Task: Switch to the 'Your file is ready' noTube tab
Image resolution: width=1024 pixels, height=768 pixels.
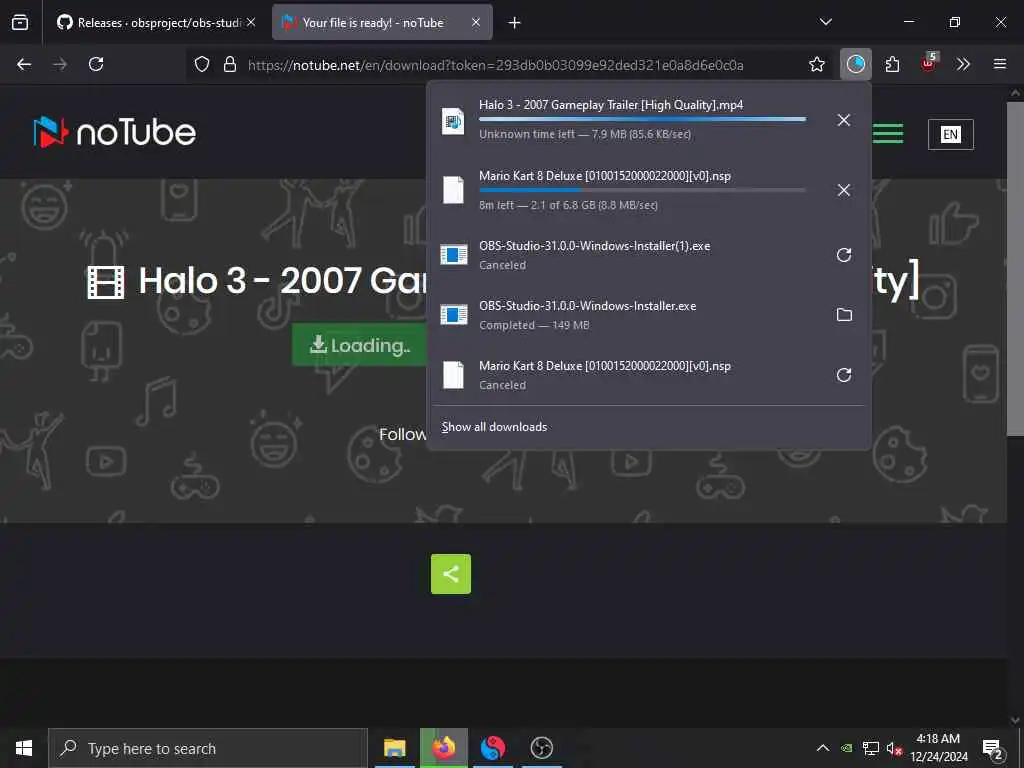Action: [x=382, y=22]
